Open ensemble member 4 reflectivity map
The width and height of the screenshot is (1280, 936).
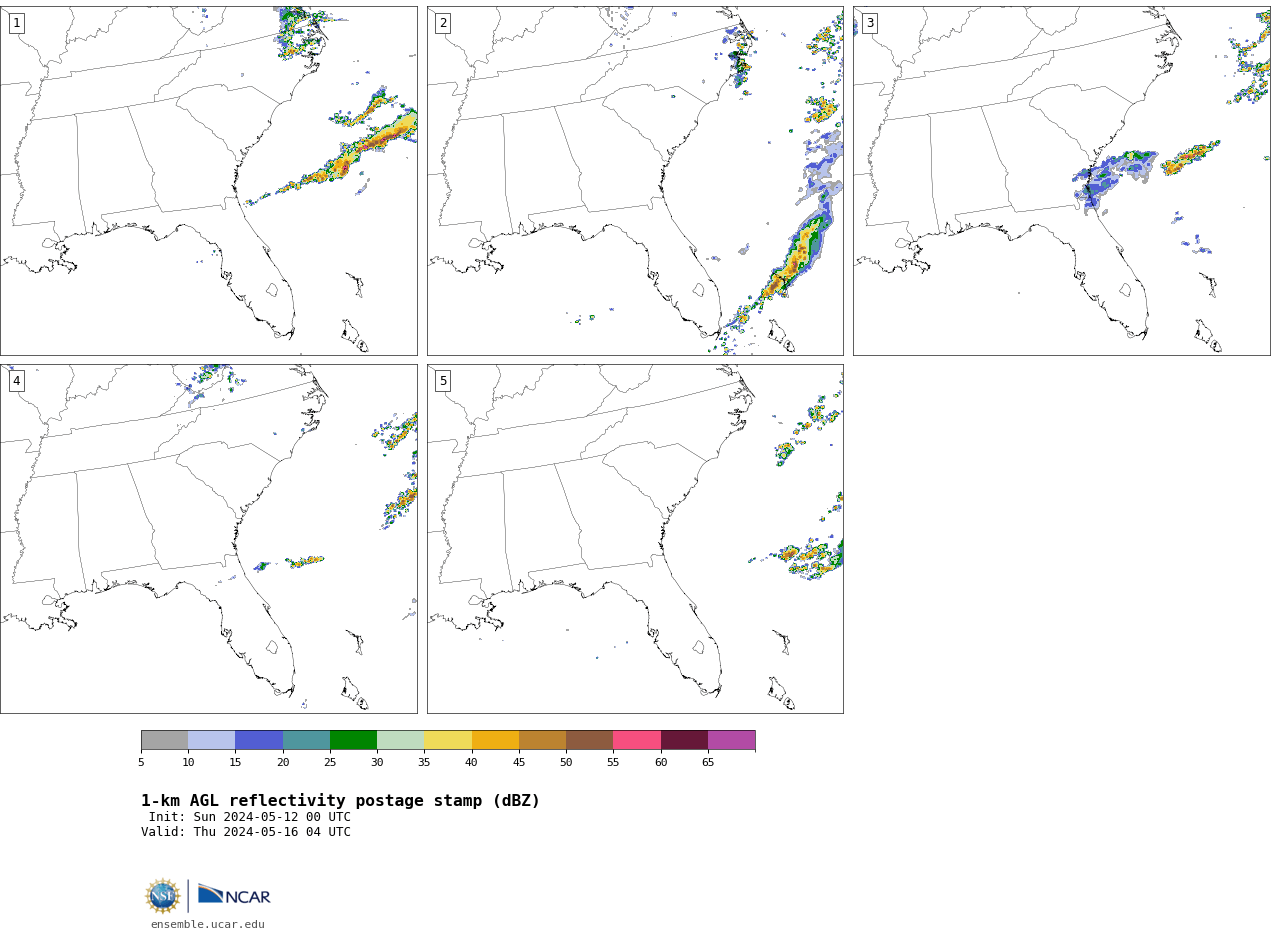click(x=208, y=539)
